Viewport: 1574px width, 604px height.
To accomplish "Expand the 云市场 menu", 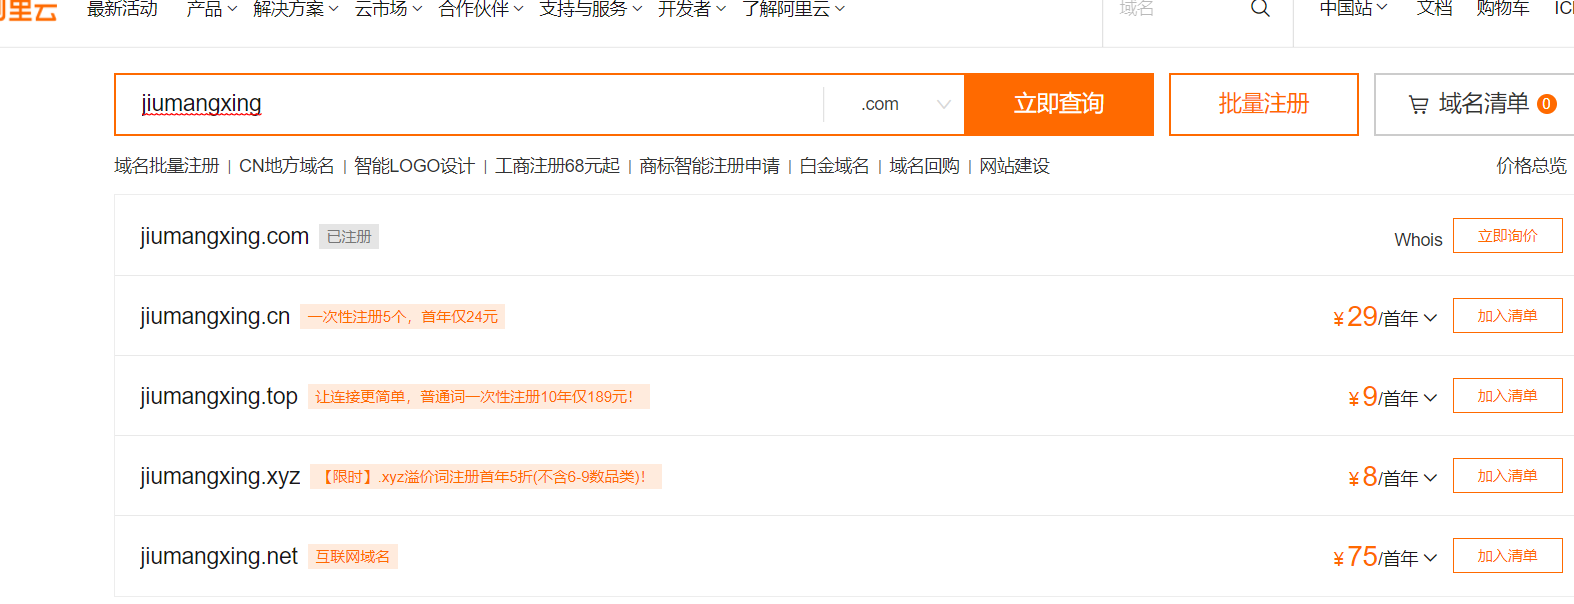I will click(389, 9).
